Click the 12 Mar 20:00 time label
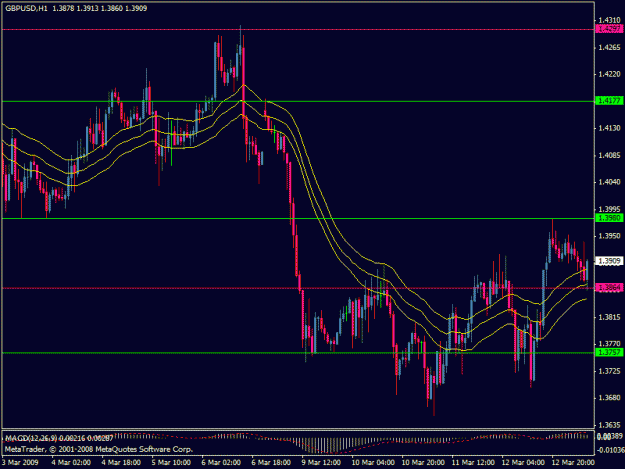Viewport: 625px width, 469px height. coord(573,462)
